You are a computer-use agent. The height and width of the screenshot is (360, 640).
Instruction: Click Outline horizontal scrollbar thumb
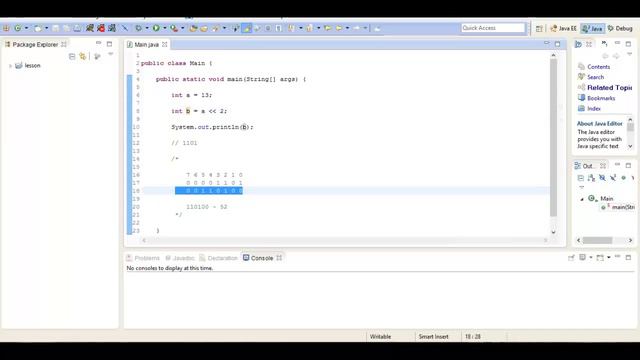tap(597, 240)
